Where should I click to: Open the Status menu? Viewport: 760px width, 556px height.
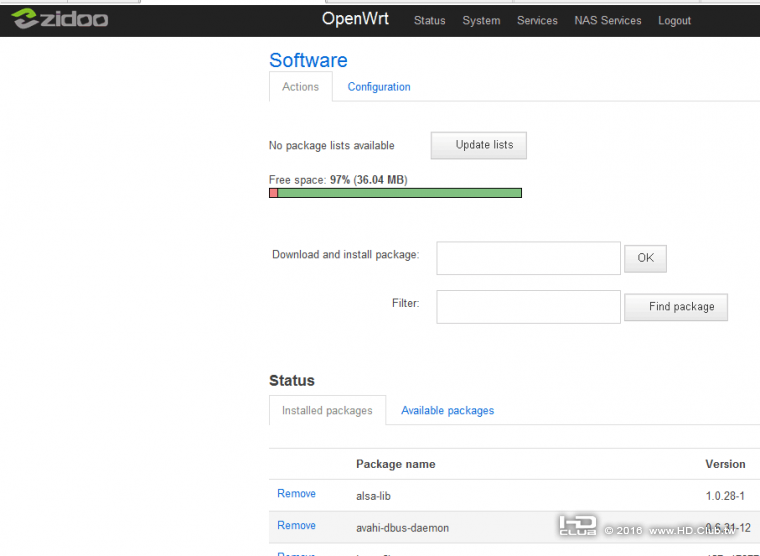click(429, 20)
